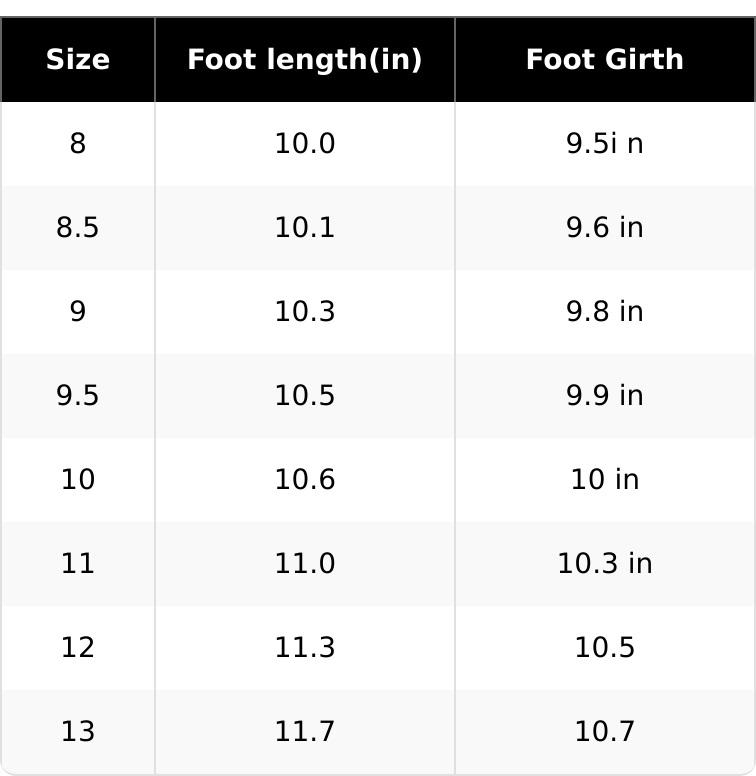Viewport: 756px width, 776px height.
Task: Select the 9.9 in girth cell
Action: click(x=605, y=396)
